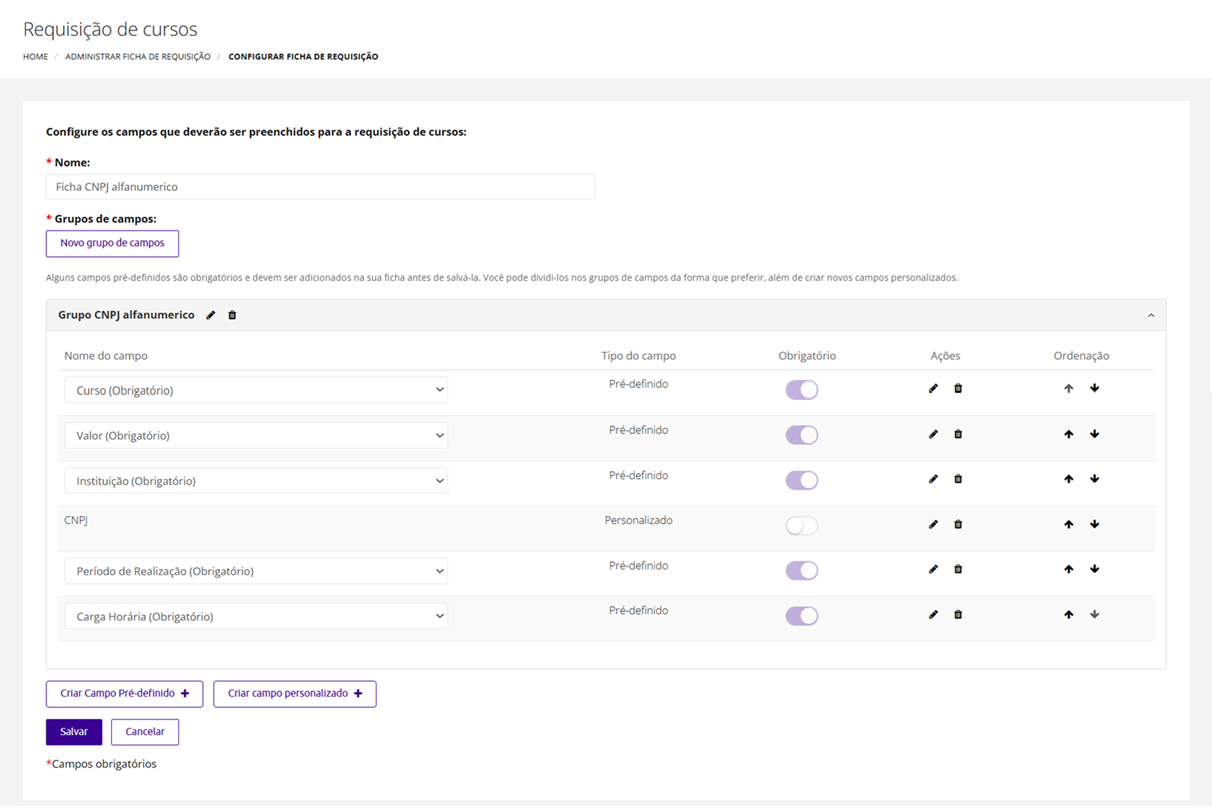
Task: Click the CNPJ field name text
Action: pyautogui.click(x=76, y=520)
